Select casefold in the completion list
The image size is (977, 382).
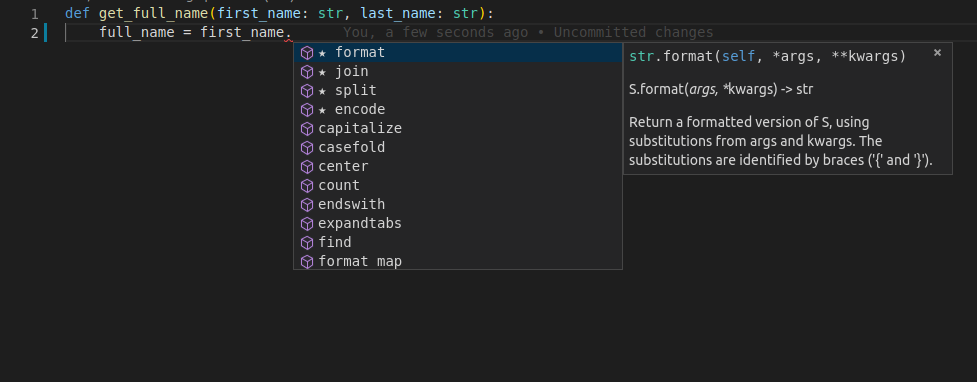(x=457, y=148)
